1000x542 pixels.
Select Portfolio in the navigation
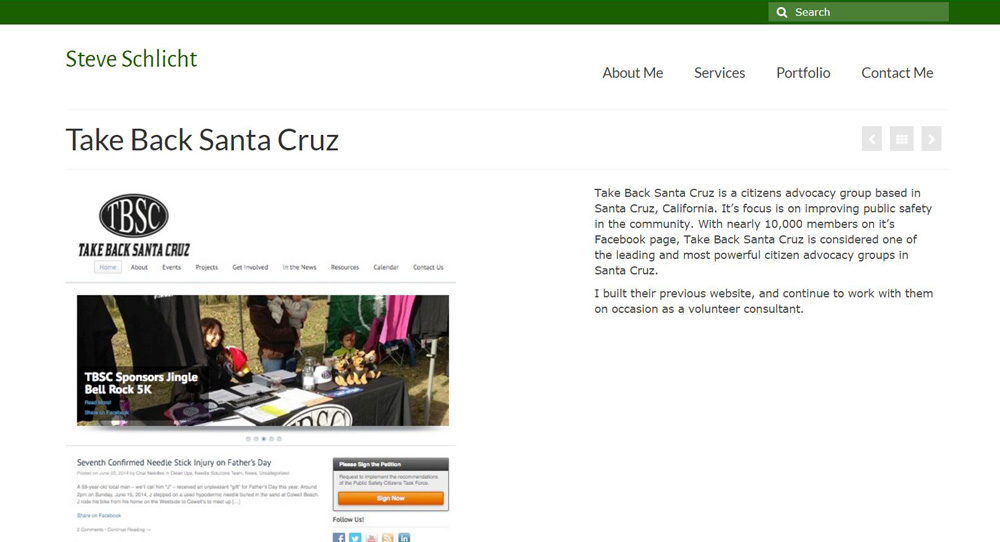tap(803, 73)
